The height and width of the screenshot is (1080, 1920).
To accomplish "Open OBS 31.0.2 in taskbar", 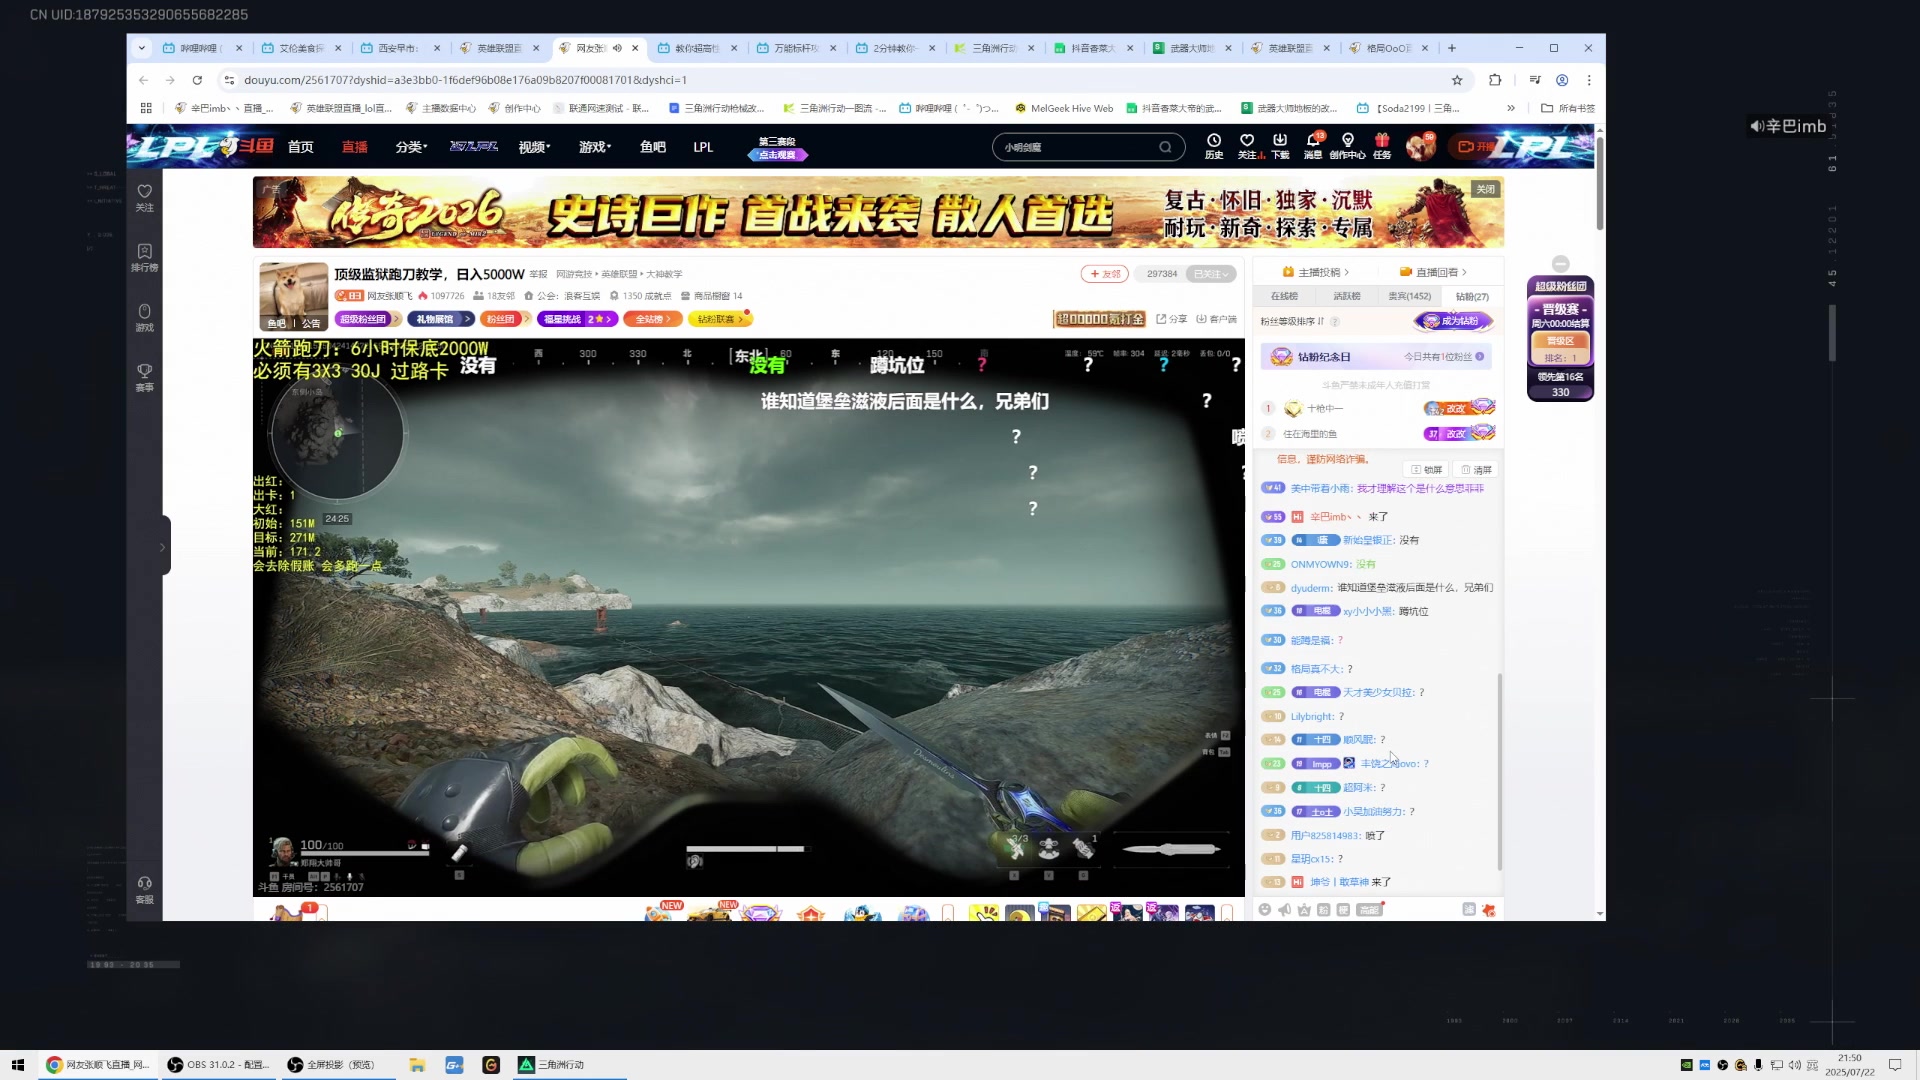I will pyautogui.click(x=219, y=1065).
